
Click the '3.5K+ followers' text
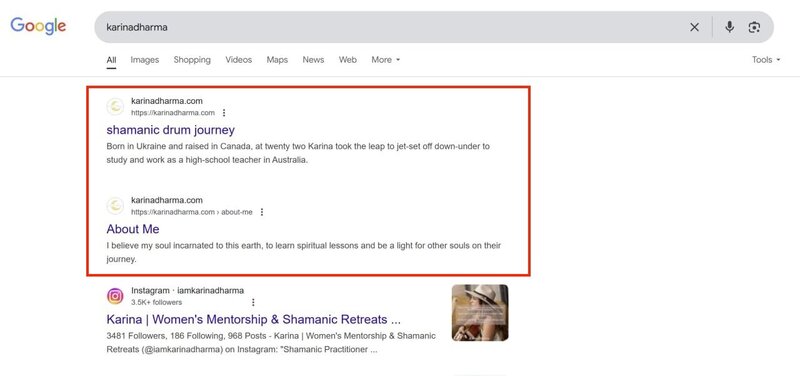point(156,302)
